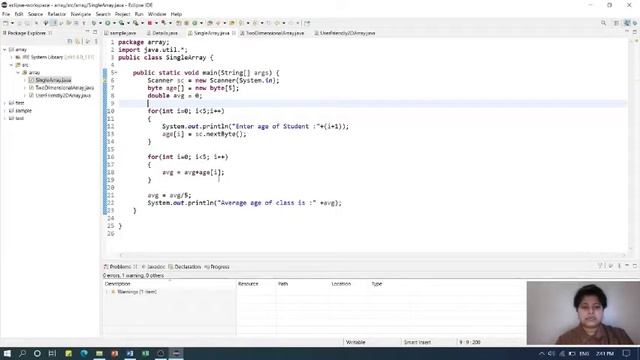The width and height of the screenshot is (640, 360).
Task: Toggle Link with Editor in Package Explorer
Action: (x=78, y=42)
